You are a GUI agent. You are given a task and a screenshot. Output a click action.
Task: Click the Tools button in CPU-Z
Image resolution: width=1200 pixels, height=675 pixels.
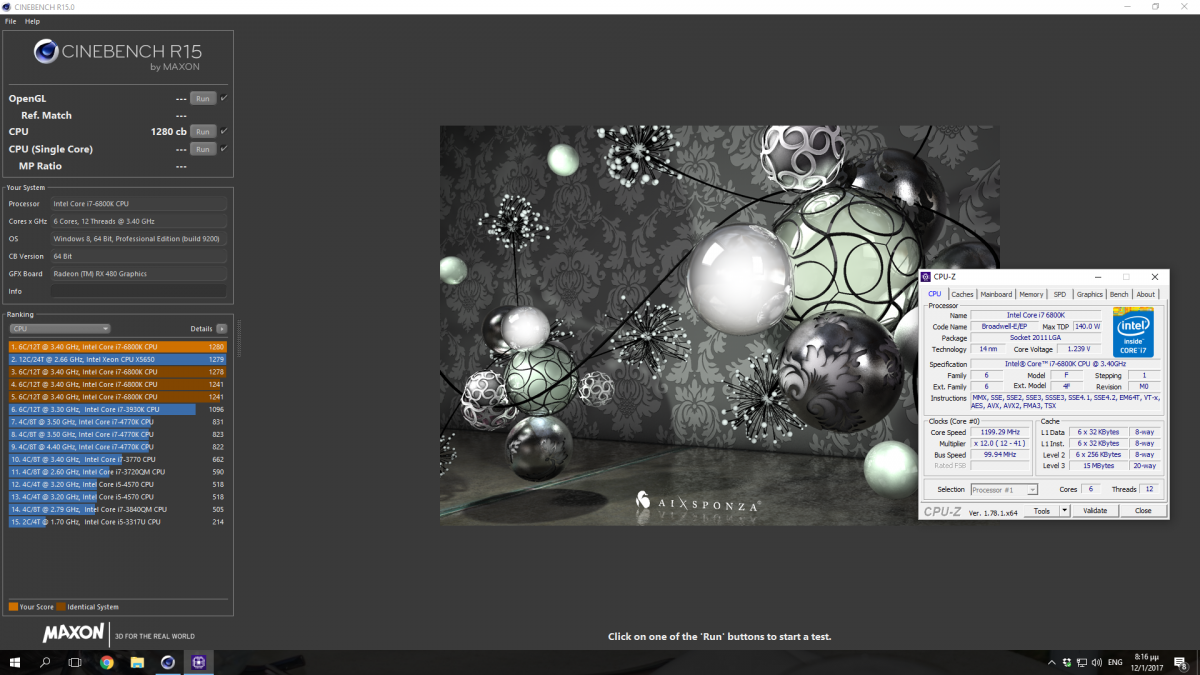click(1041, 510)
